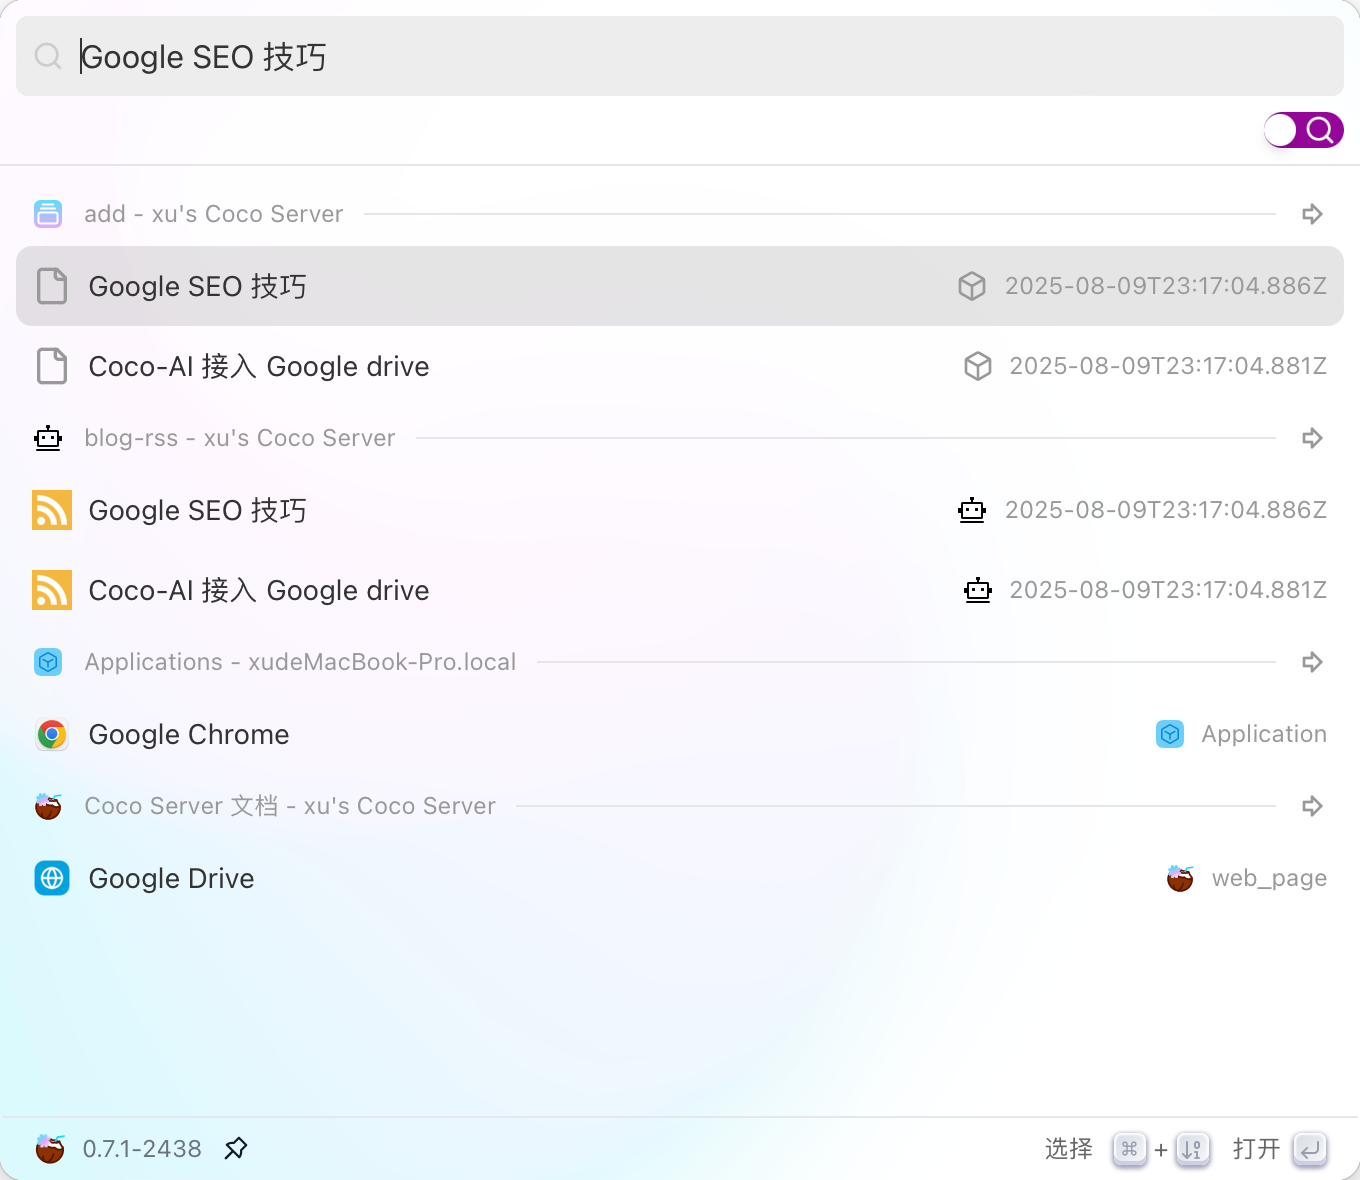This screenshot has width=1360, height=1180.
Task: Click the robot icon beside the RSS Coco-AI timestamp
Action: pyautogui.click(x=978, y=590)
